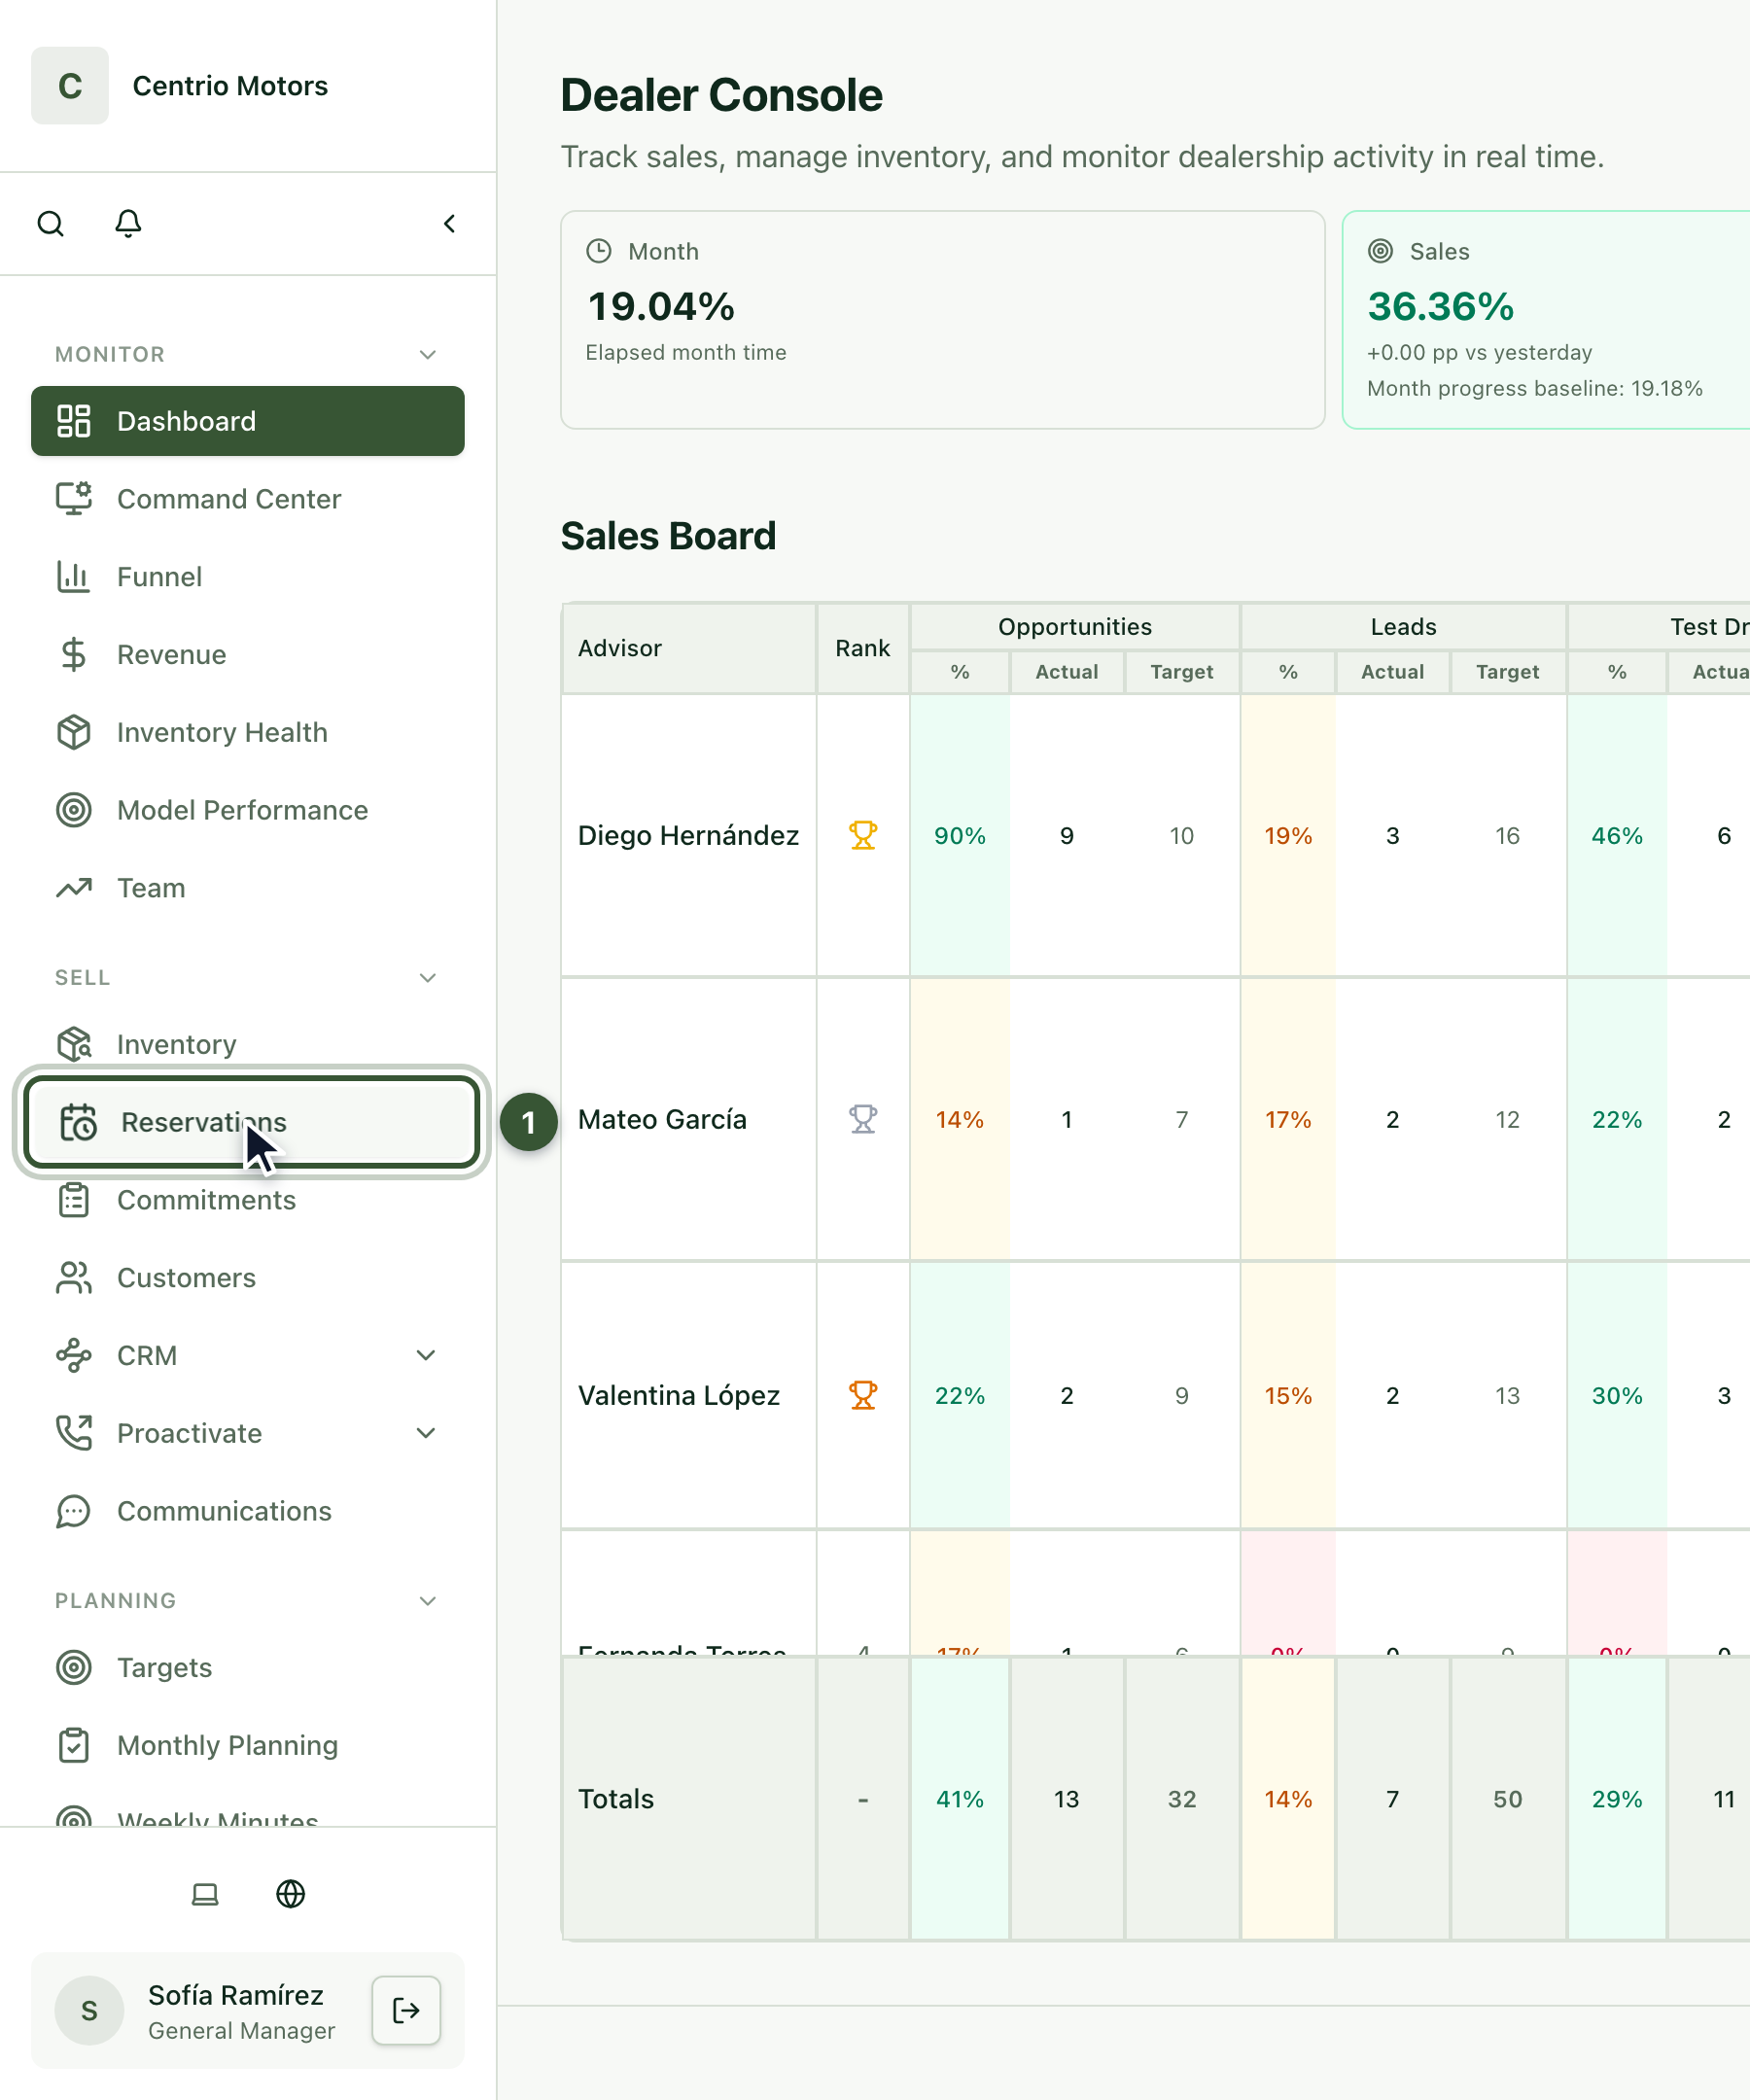The height and width of the screenshot is (2100, 1750).
Task: Click Mateo García's silver trophy rank icon
Action: 863,1119
